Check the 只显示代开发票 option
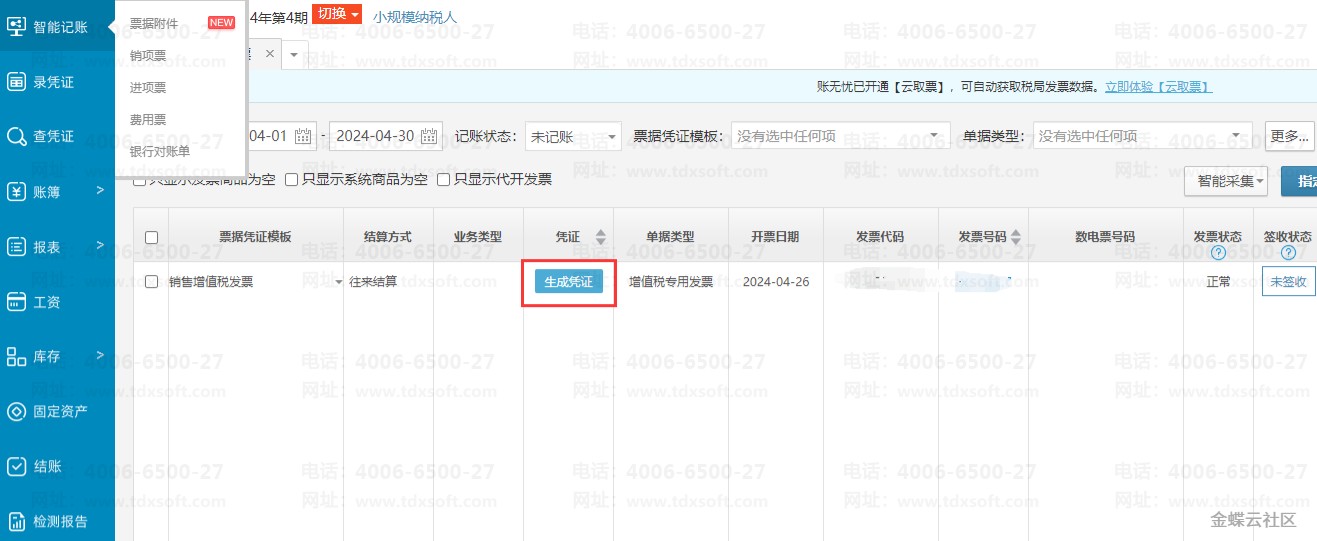Screen dimensions: 1317x541 [444, 180]
